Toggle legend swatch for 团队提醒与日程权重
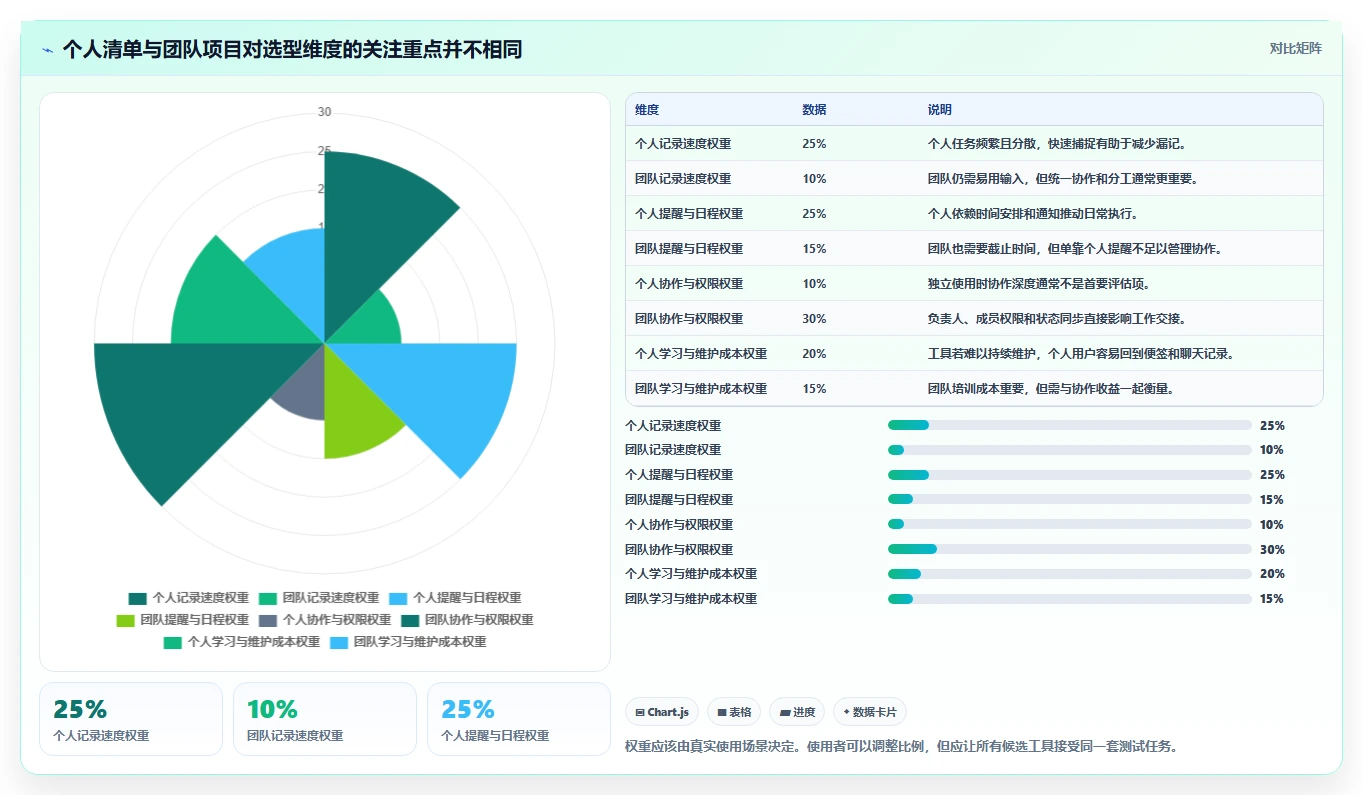 click(125, 620)
